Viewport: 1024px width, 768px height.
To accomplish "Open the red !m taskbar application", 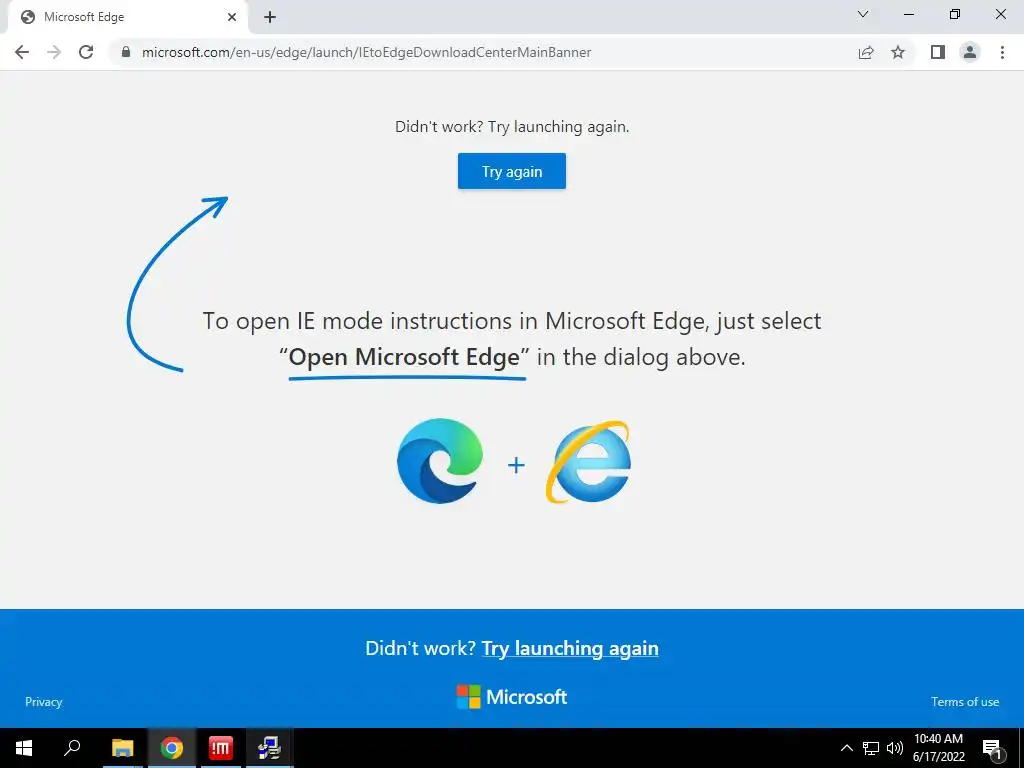I will click(x=220, y=748).
